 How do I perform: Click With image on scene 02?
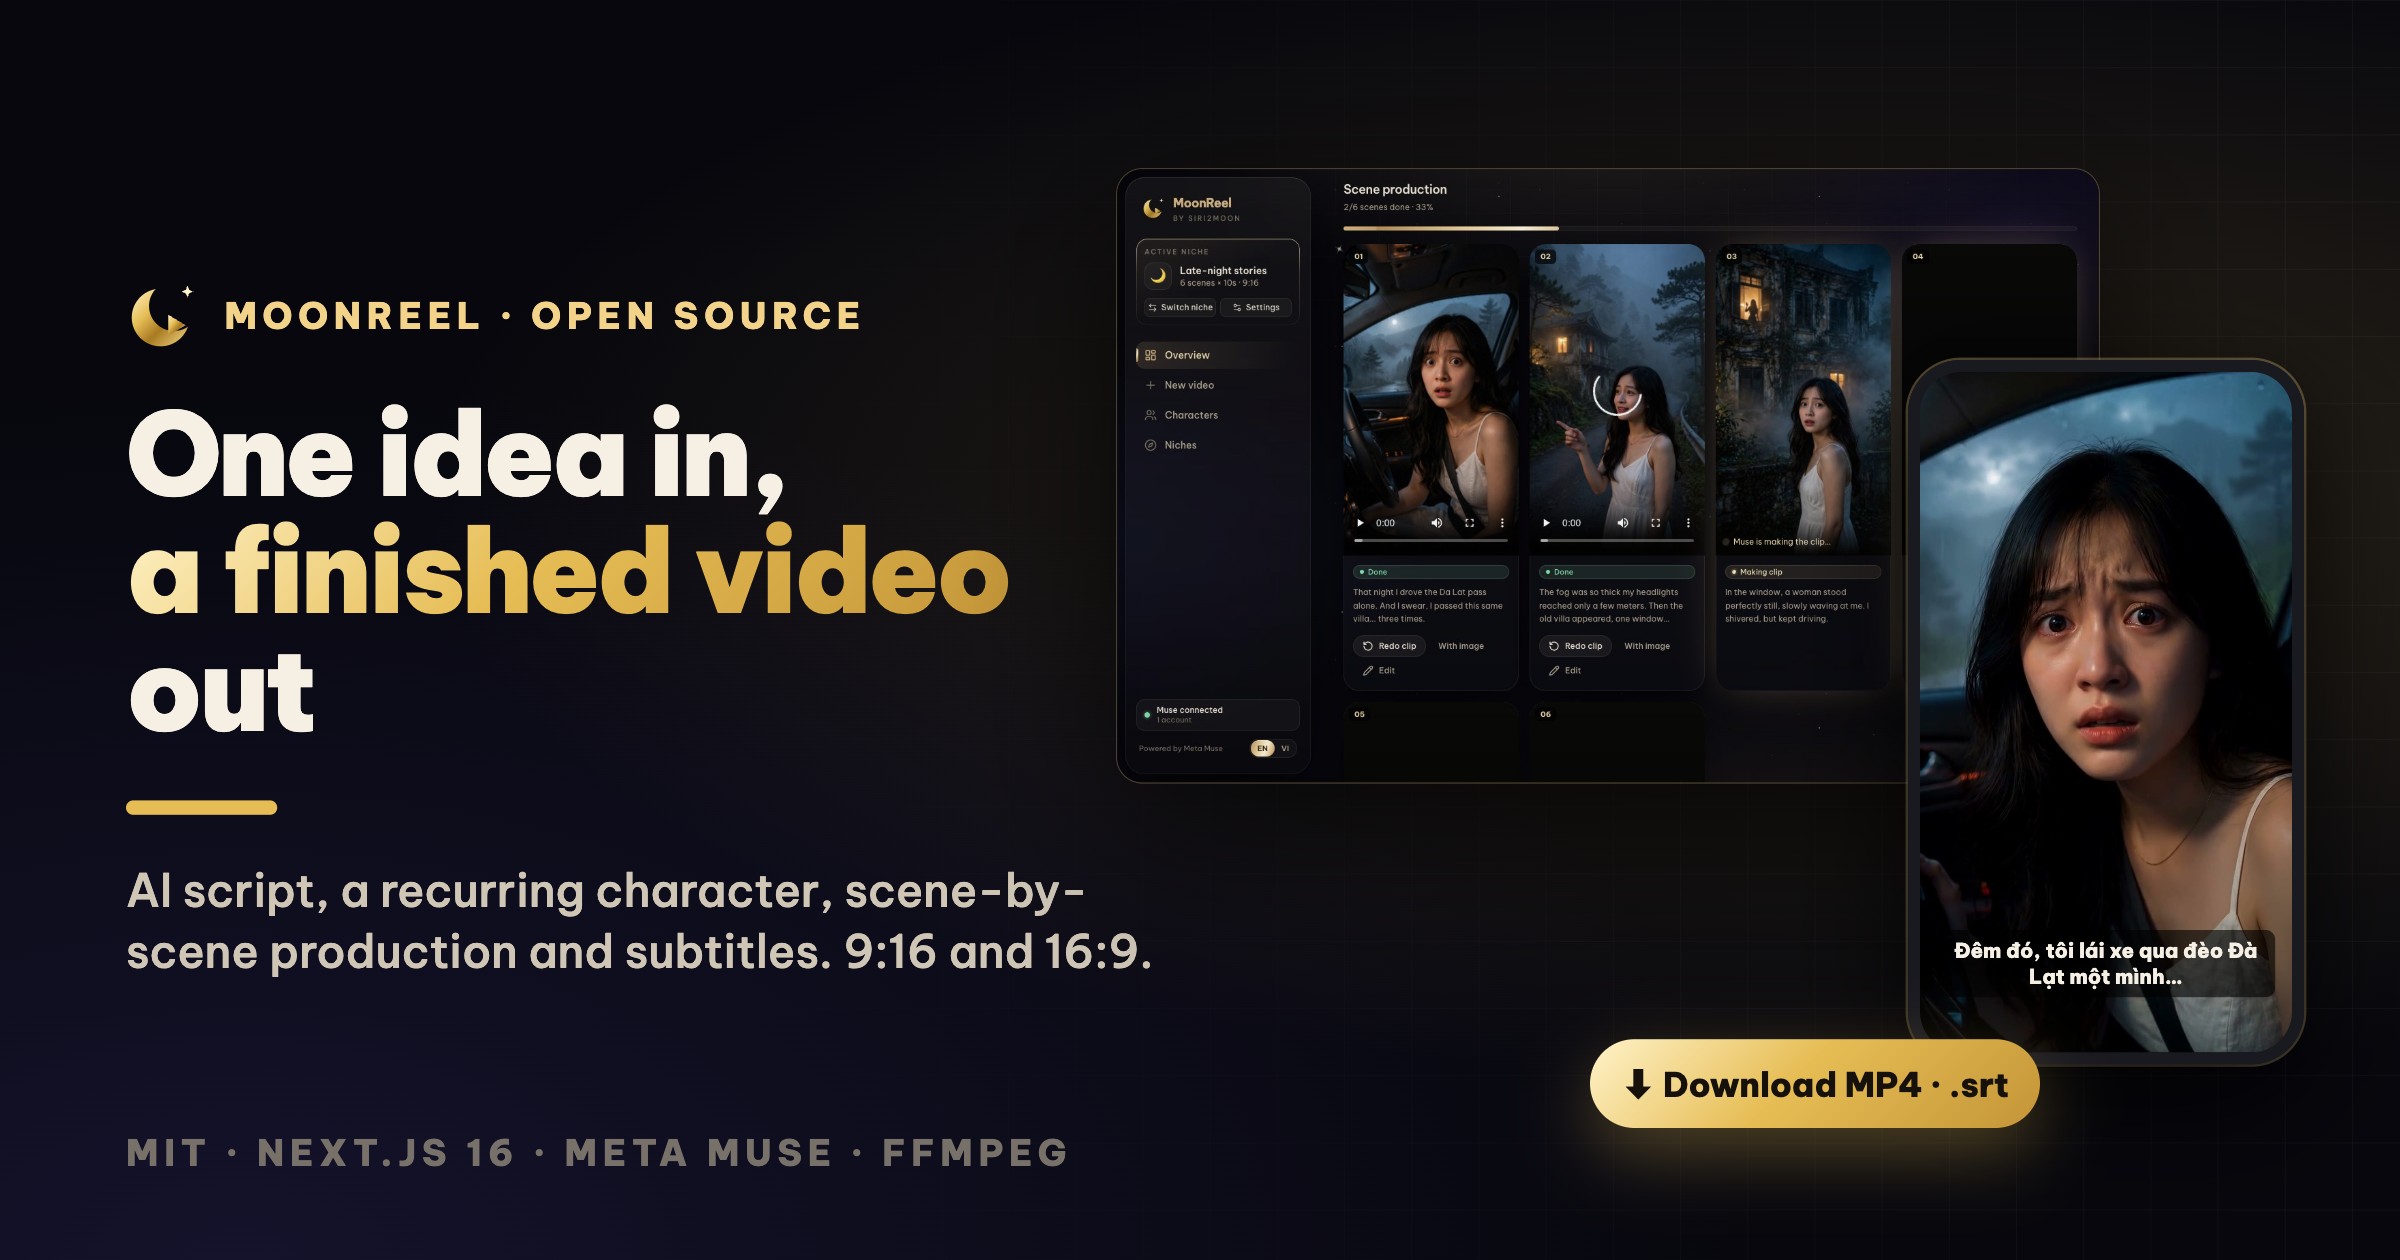(x=1647, y=646)
